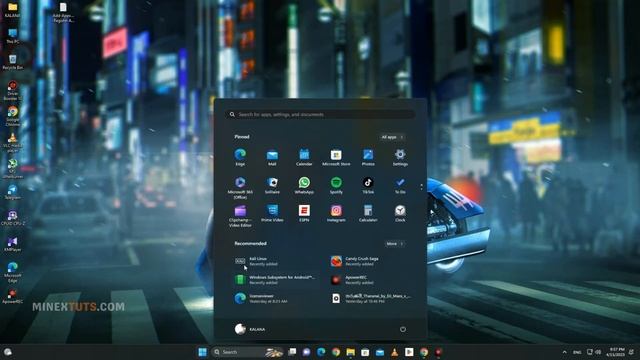Viewport: 640px width, 360px height.
Task: Open VLC media player from taskbar
Action: [x=394, y=352]
